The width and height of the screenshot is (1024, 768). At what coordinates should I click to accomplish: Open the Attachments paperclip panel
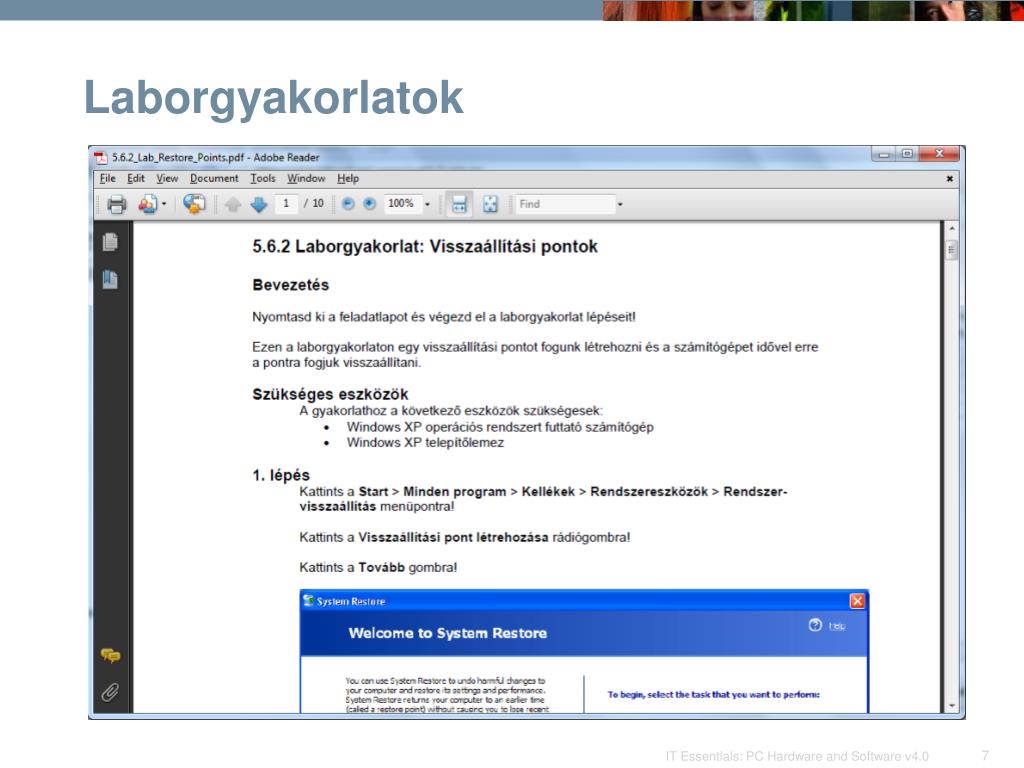click(x=110, y=692)
